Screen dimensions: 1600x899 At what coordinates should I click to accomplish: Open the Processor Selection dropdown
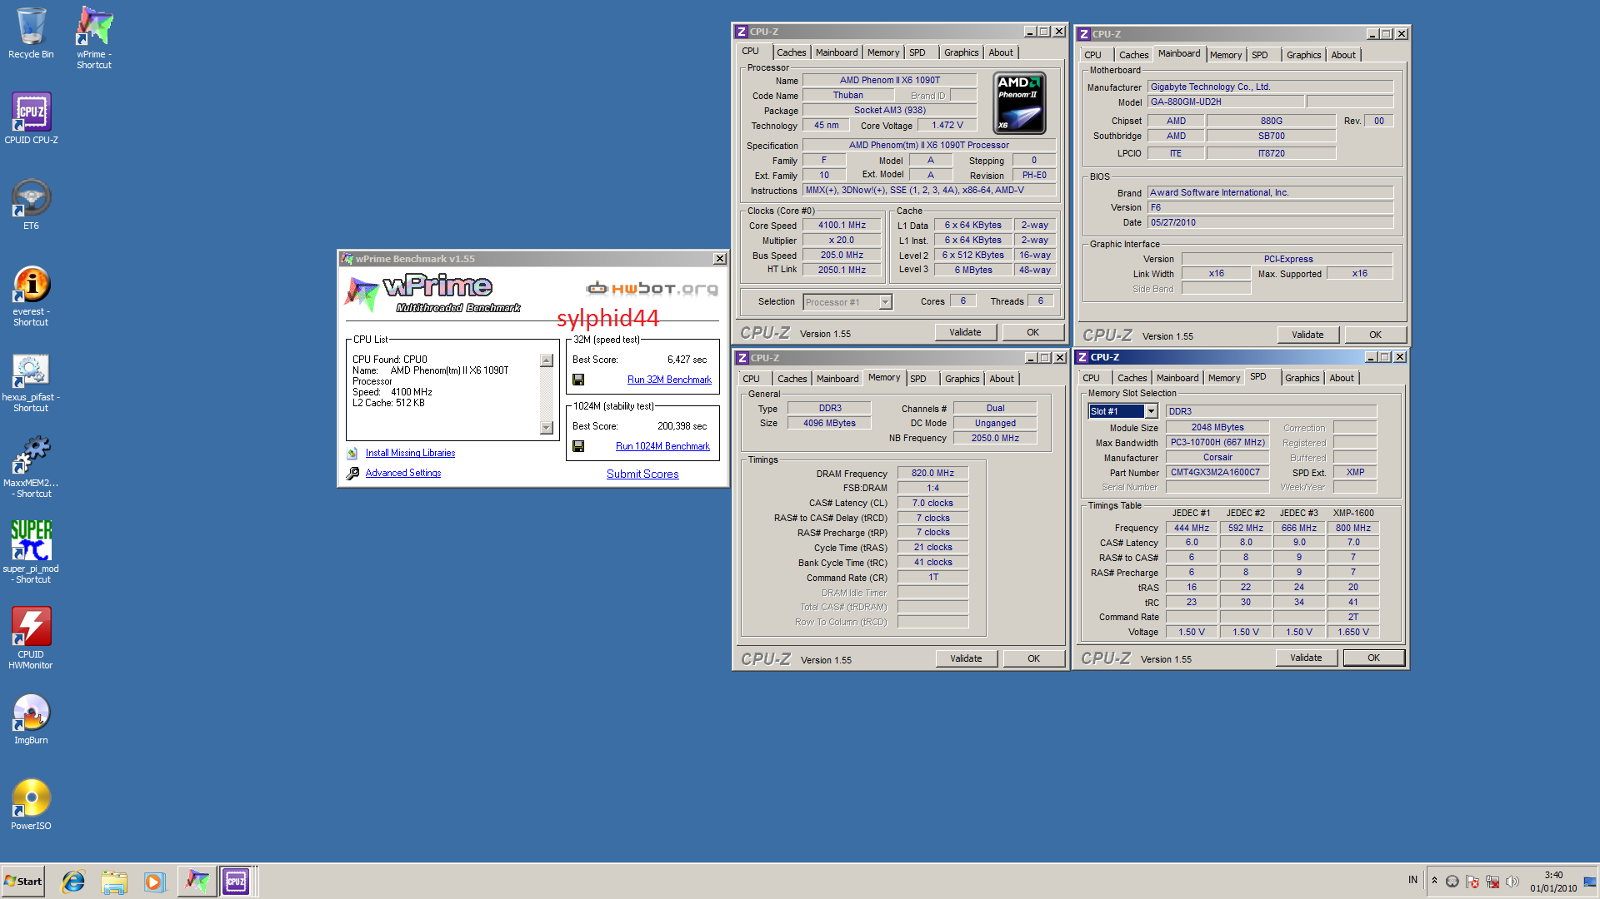[x=885, y=302]
